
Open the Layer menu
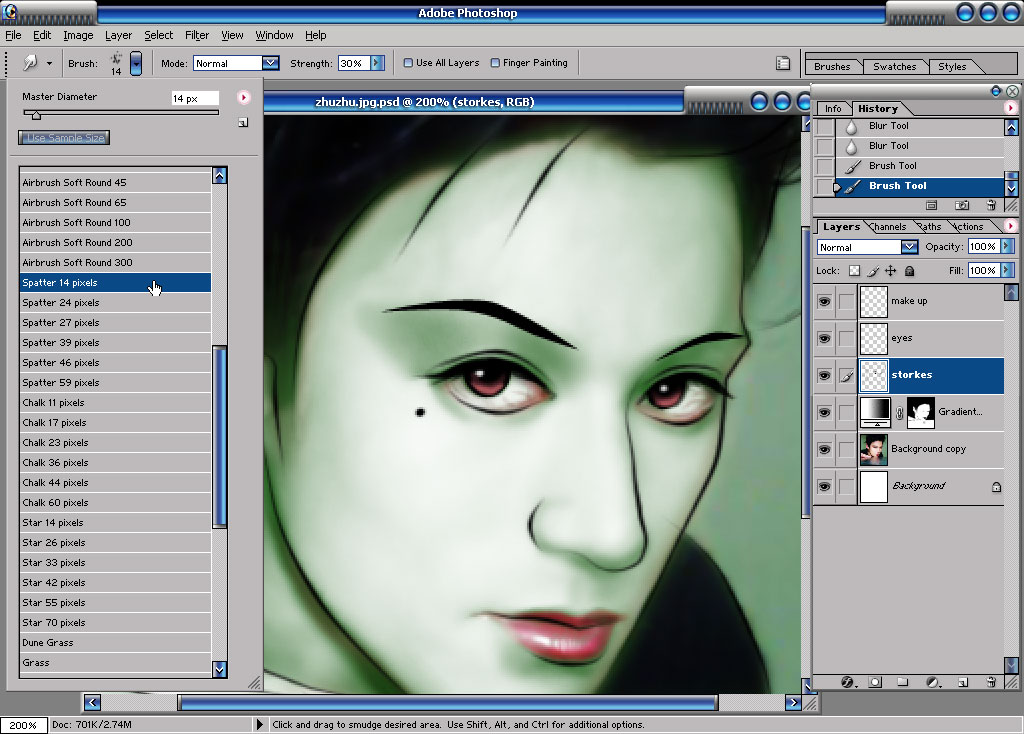(118, 35)
